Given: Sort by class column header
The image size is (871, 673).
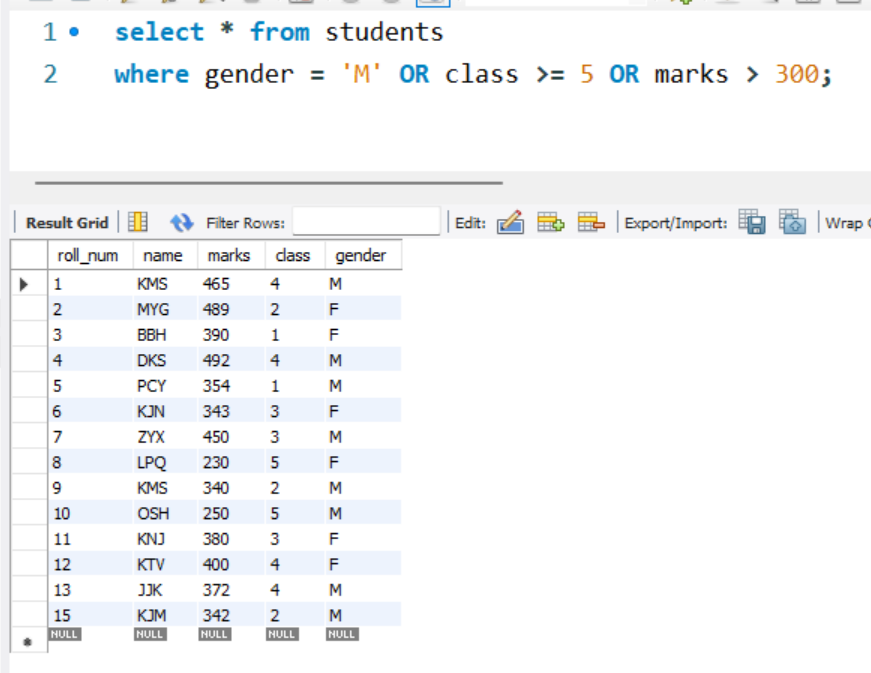Looking at the screenshot, I should click(293, 255).
